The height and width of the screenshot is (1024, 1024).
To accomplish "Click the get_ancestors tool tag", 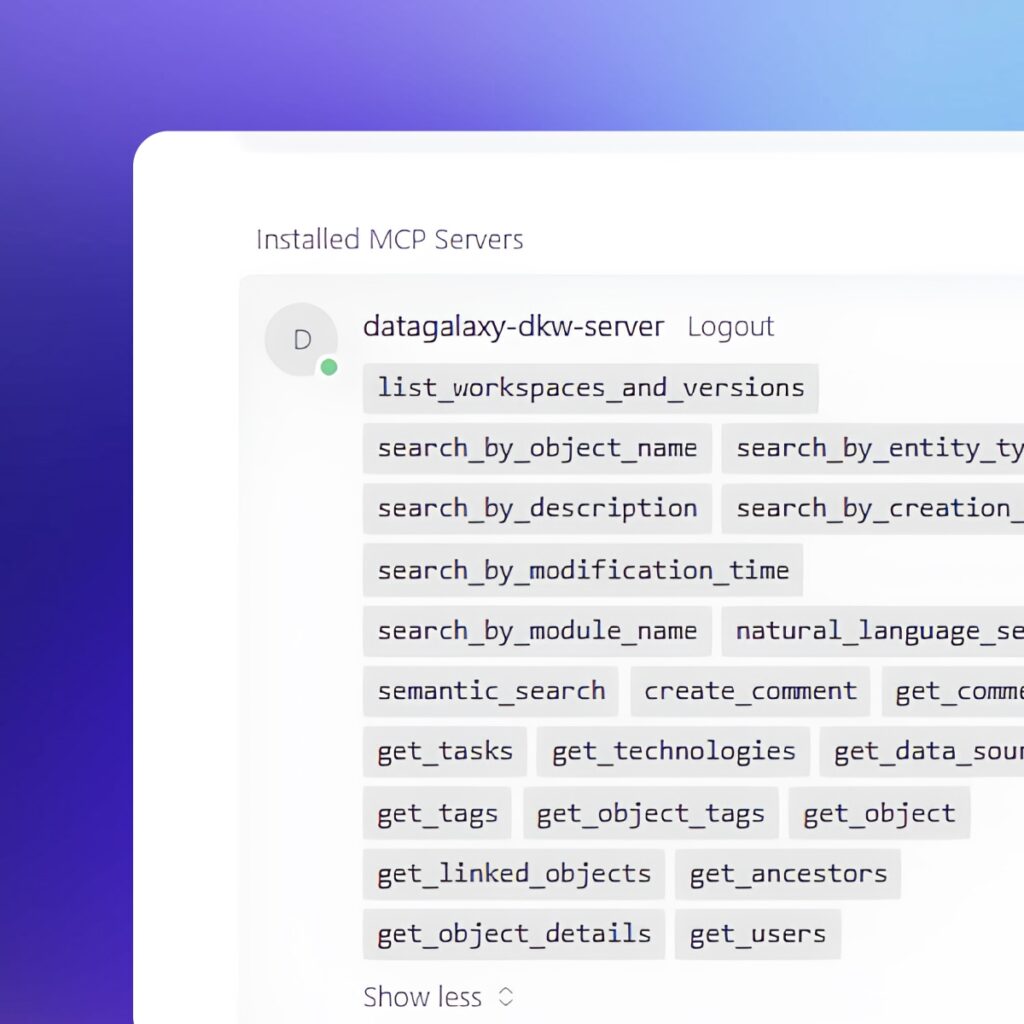I will [x=788, y=874].
